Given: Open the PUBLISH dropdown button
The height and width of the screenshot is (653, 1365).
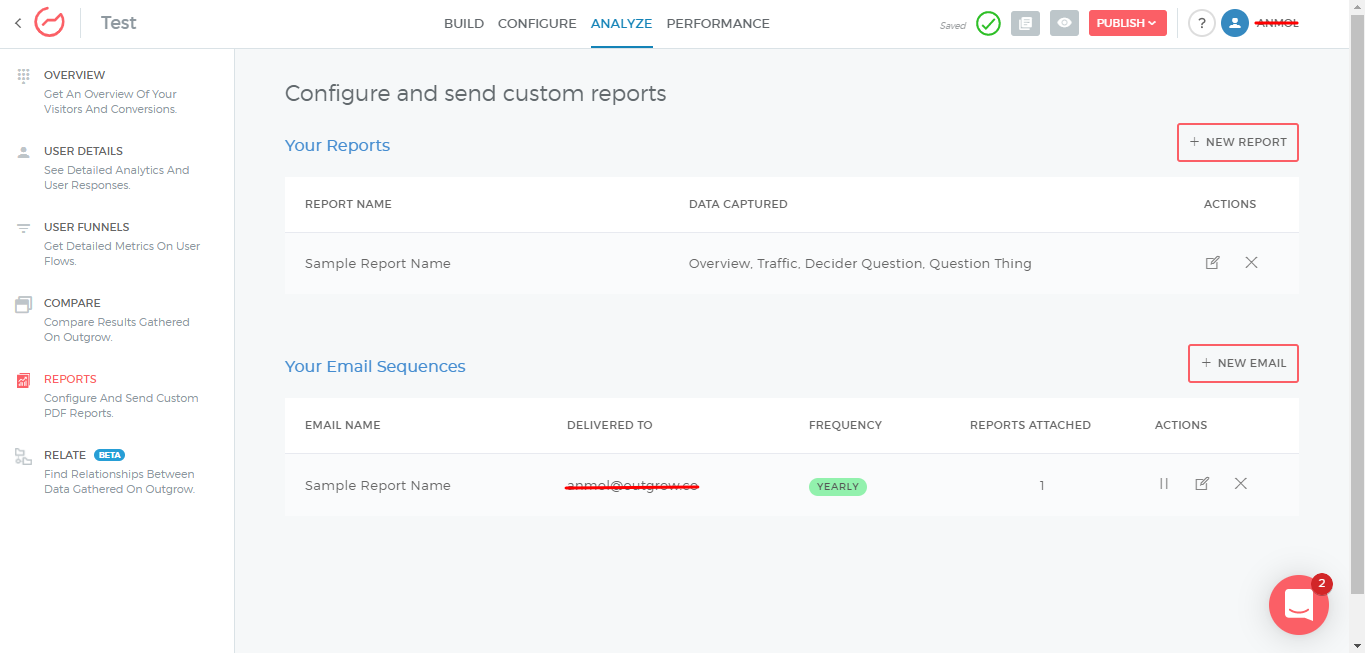Looking at the screenshot, I should [x=1127, y=23].
